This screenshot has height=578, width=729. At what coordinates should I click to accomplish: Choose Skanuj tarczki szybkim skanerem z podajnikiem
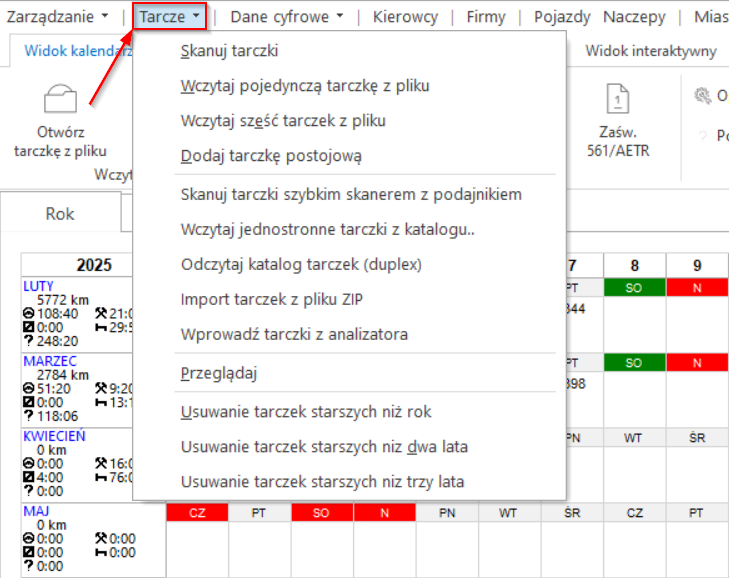349,194
